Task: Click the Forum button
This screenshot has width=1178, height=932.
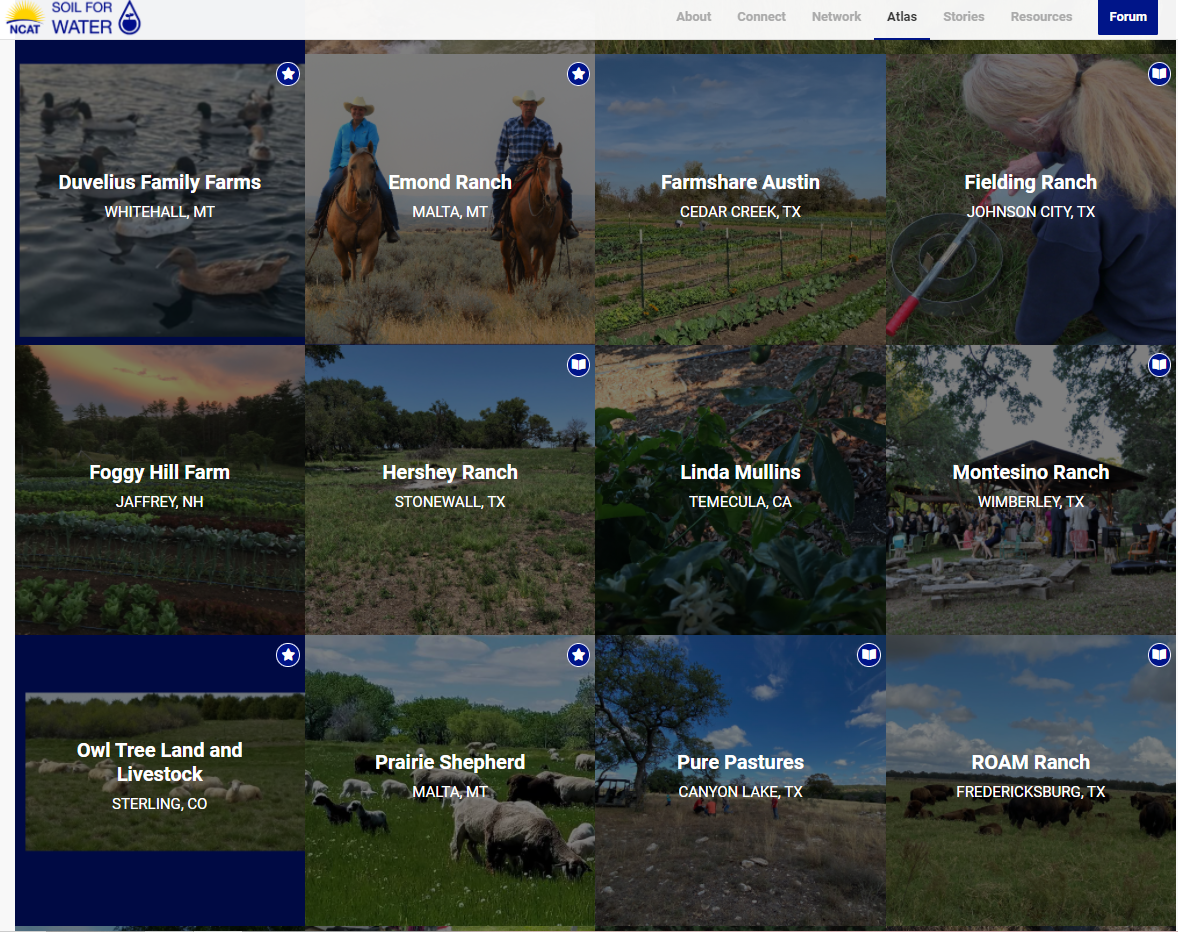Action: 1128,17
